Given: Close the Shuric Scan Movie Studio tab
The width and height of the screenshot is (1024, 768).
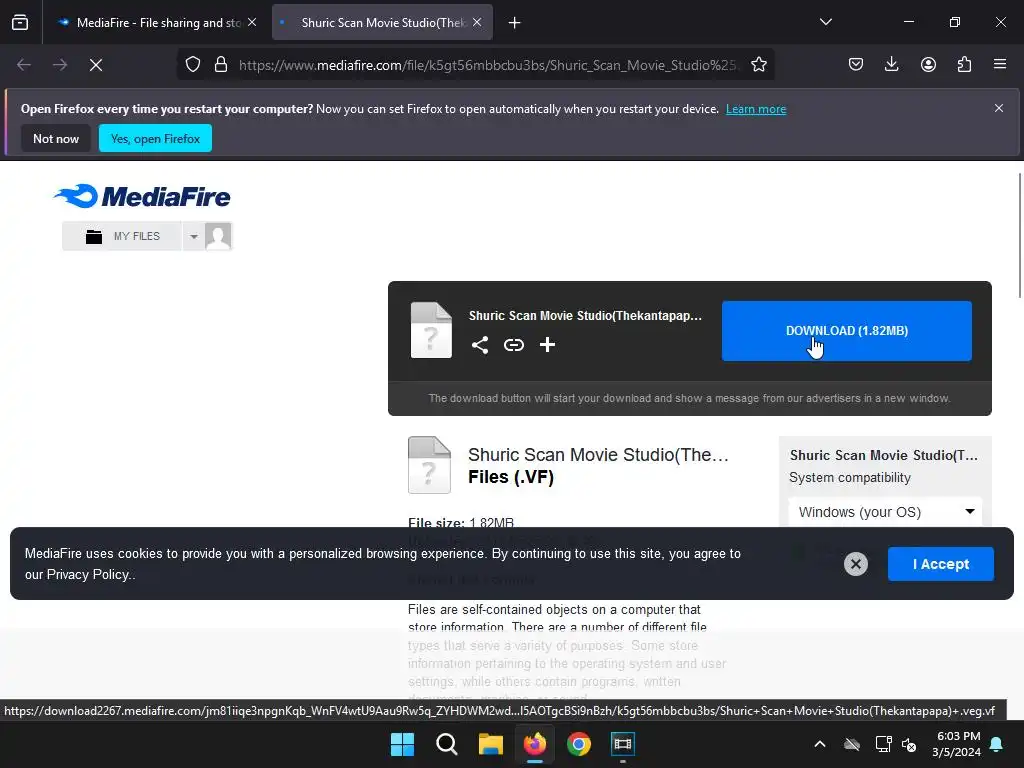Looking at the screenshot, I should point(477,22).
